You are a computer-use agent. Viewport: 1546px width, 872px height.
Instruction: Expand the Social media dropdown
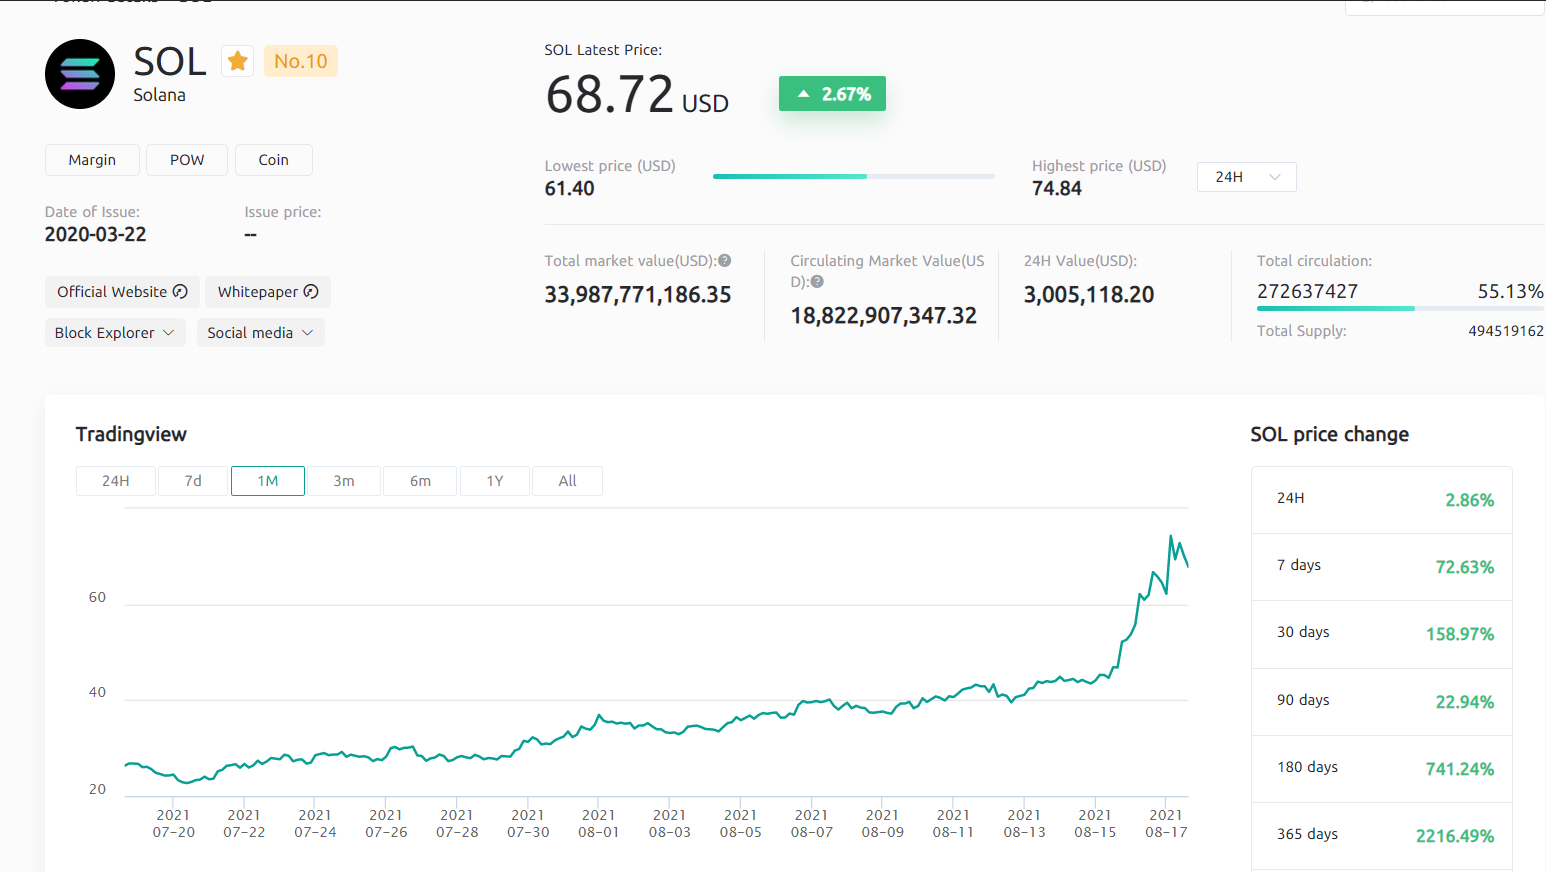coord(260,332)
